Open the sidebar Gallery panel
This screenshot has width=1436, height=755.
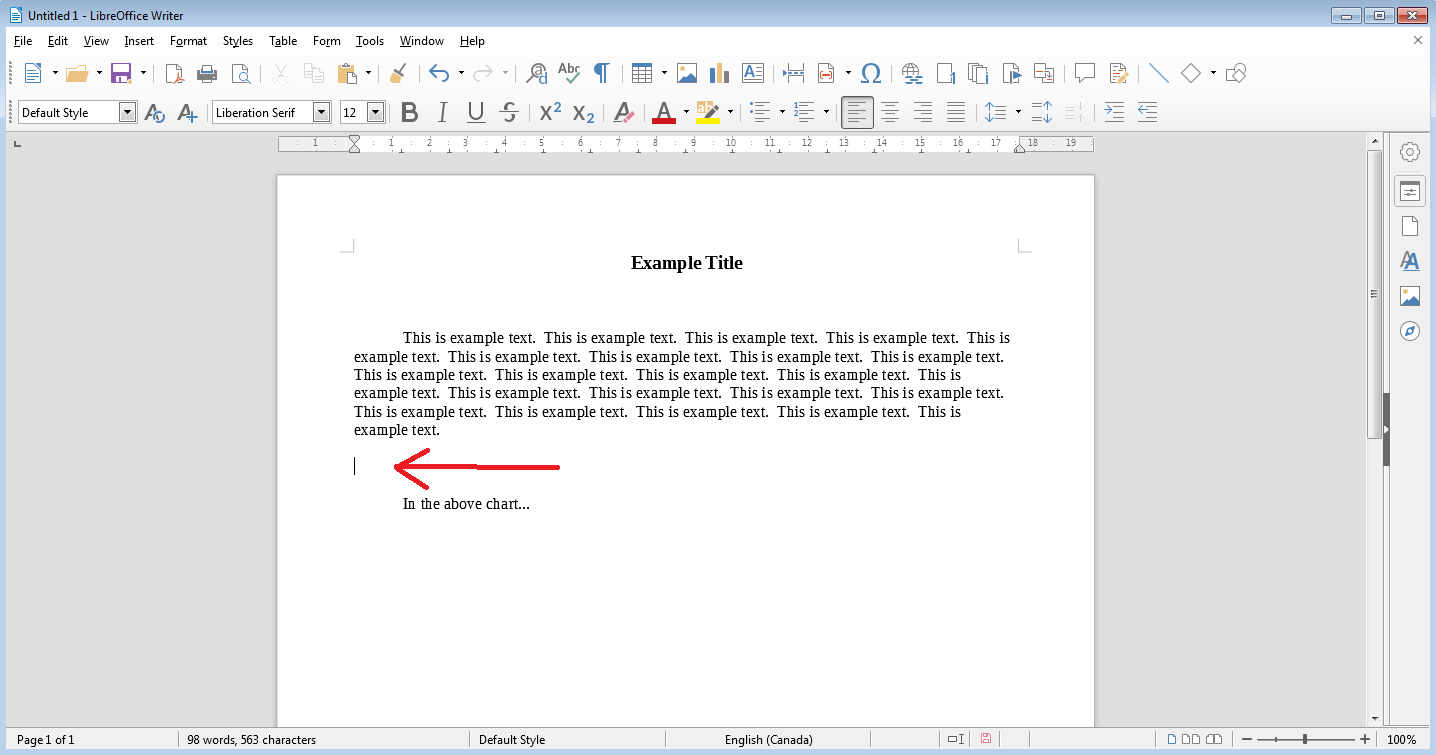pos(1410,296)
